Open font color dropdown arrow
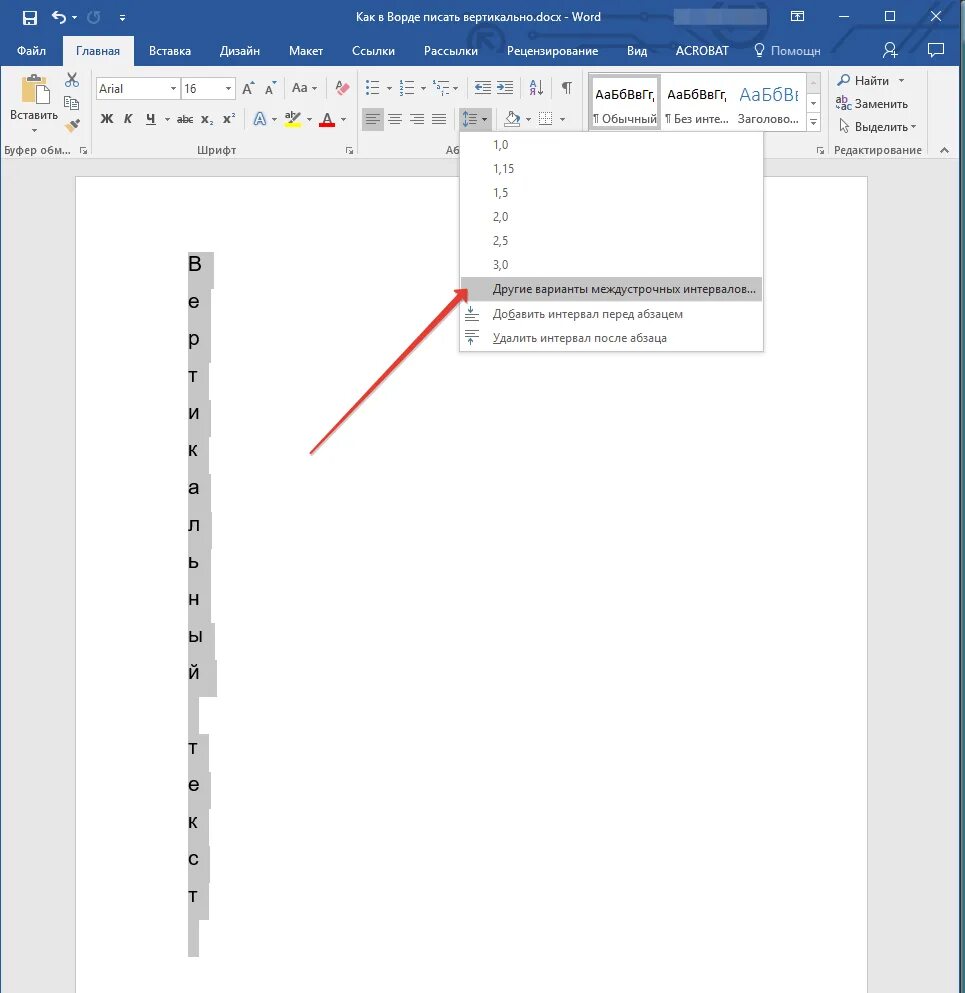The image size is (965, 993). tap(343, 119)
